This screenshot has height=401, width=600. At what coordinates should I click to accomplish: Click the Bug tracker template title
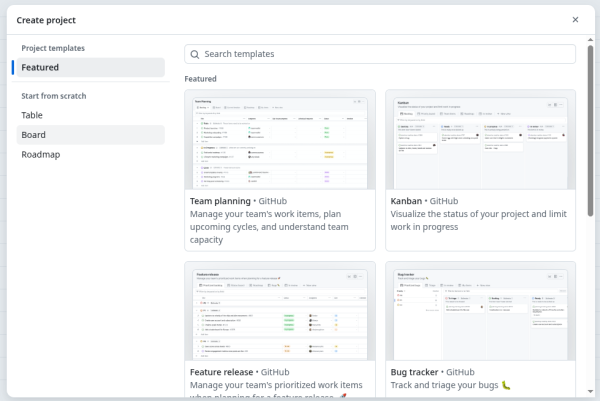414,372
